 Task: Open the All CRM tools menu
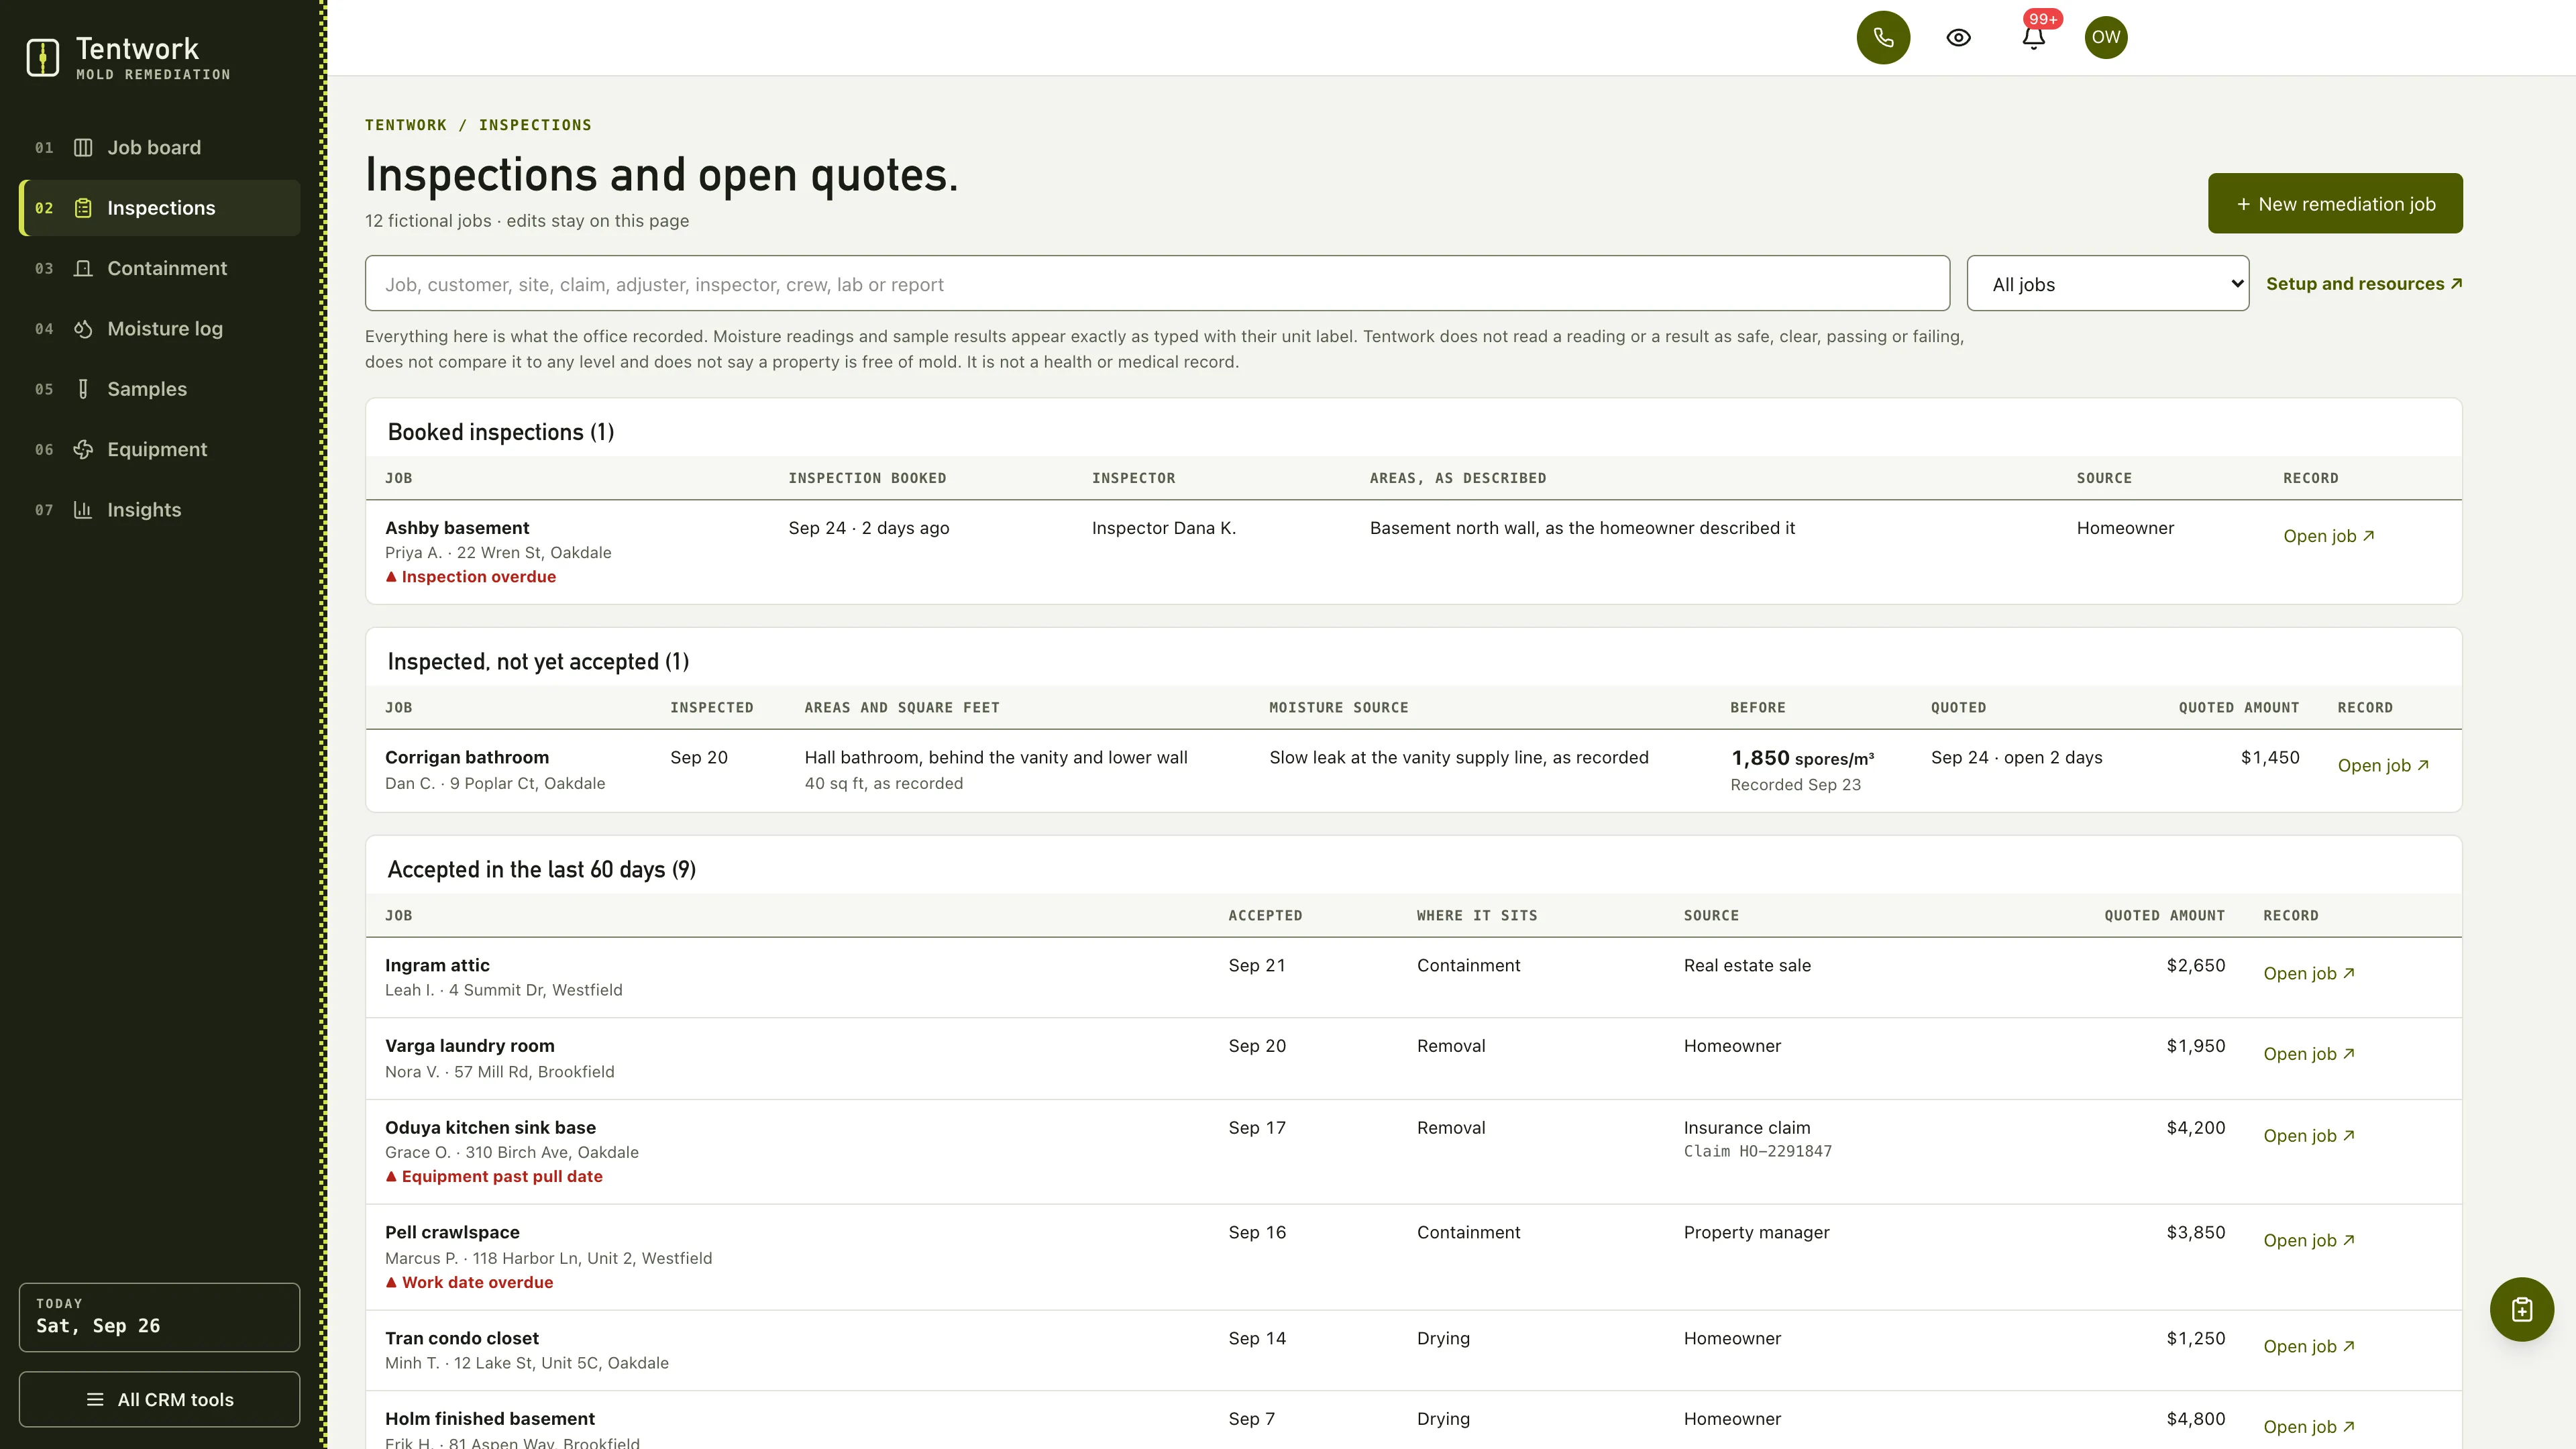click(x=160, y=1399)
